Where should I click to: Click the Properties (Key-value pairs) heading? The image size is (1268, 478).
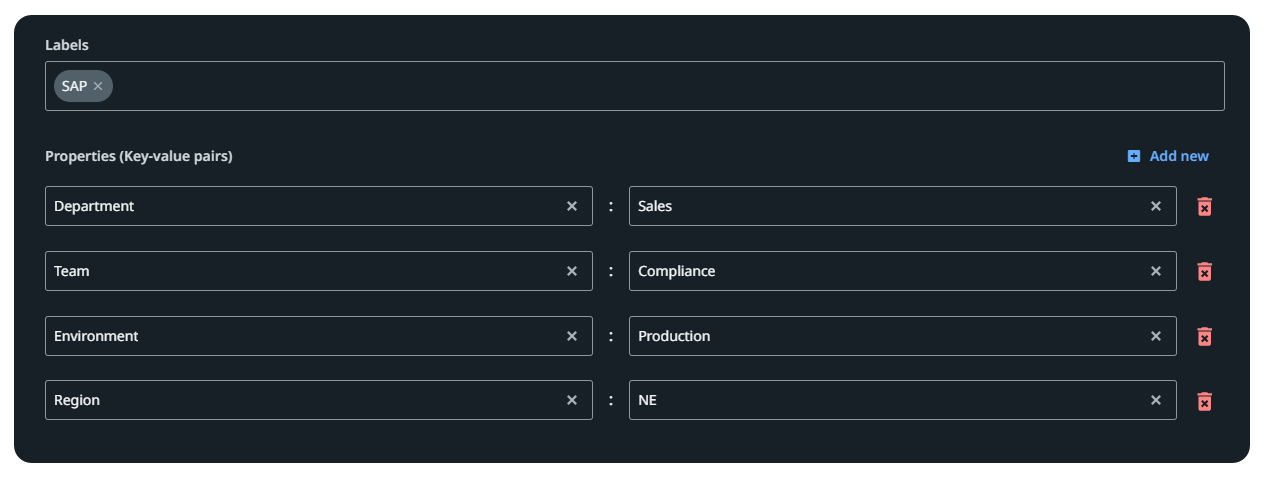[139, 156]
